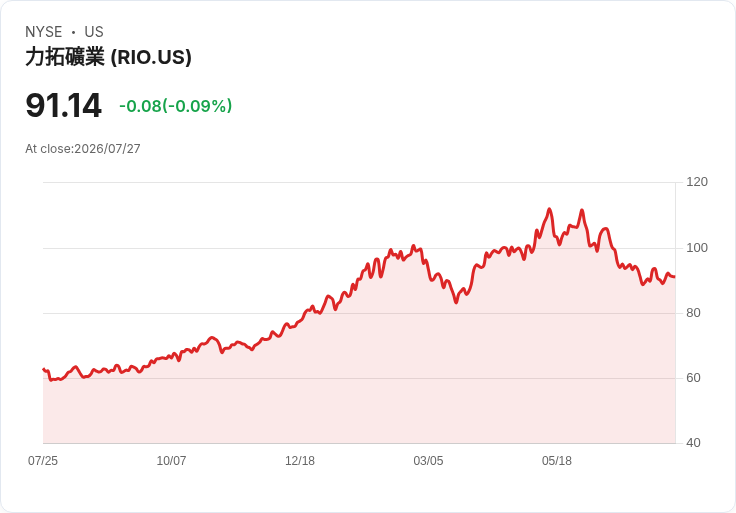Click the leftmost start of the price line

click(x=44, y=369)
